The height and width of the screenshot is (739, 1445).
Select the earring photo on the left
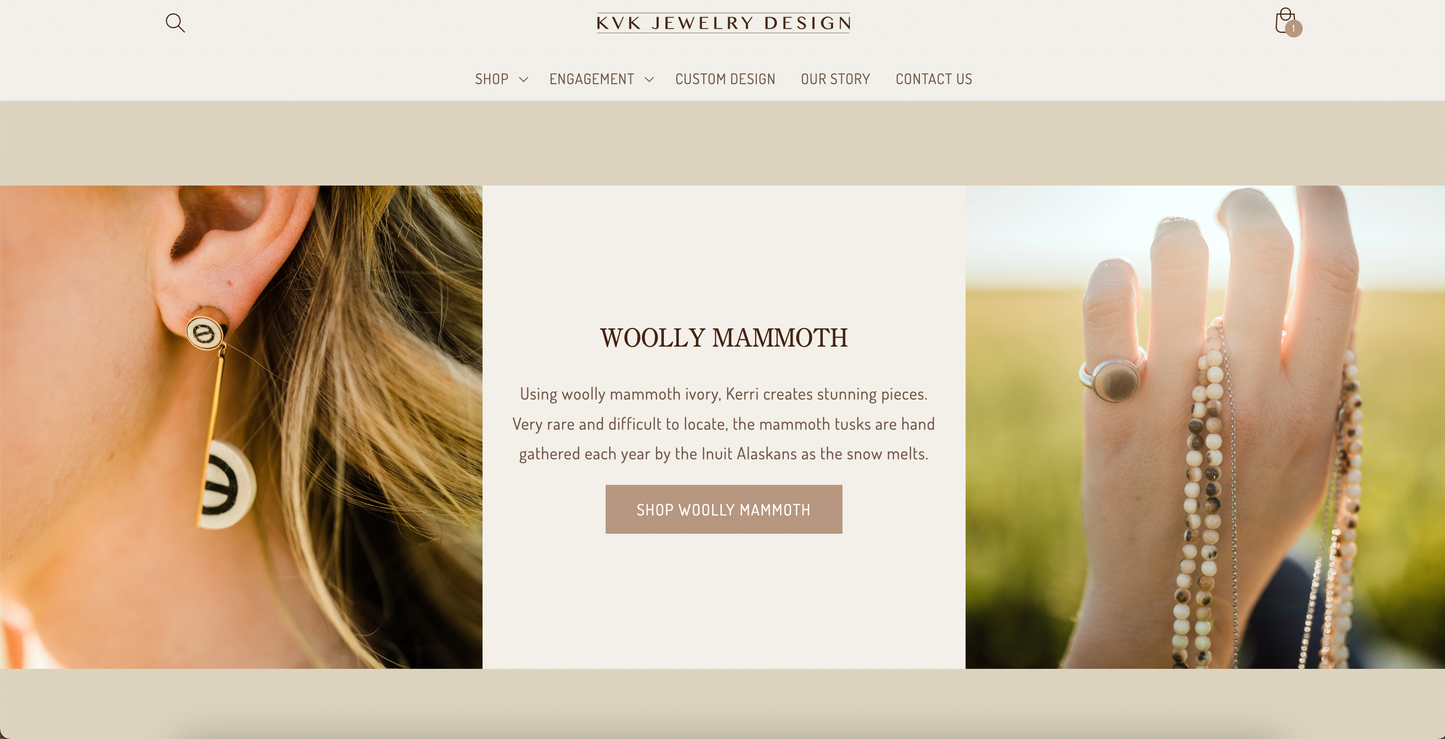tap(241, 427)
